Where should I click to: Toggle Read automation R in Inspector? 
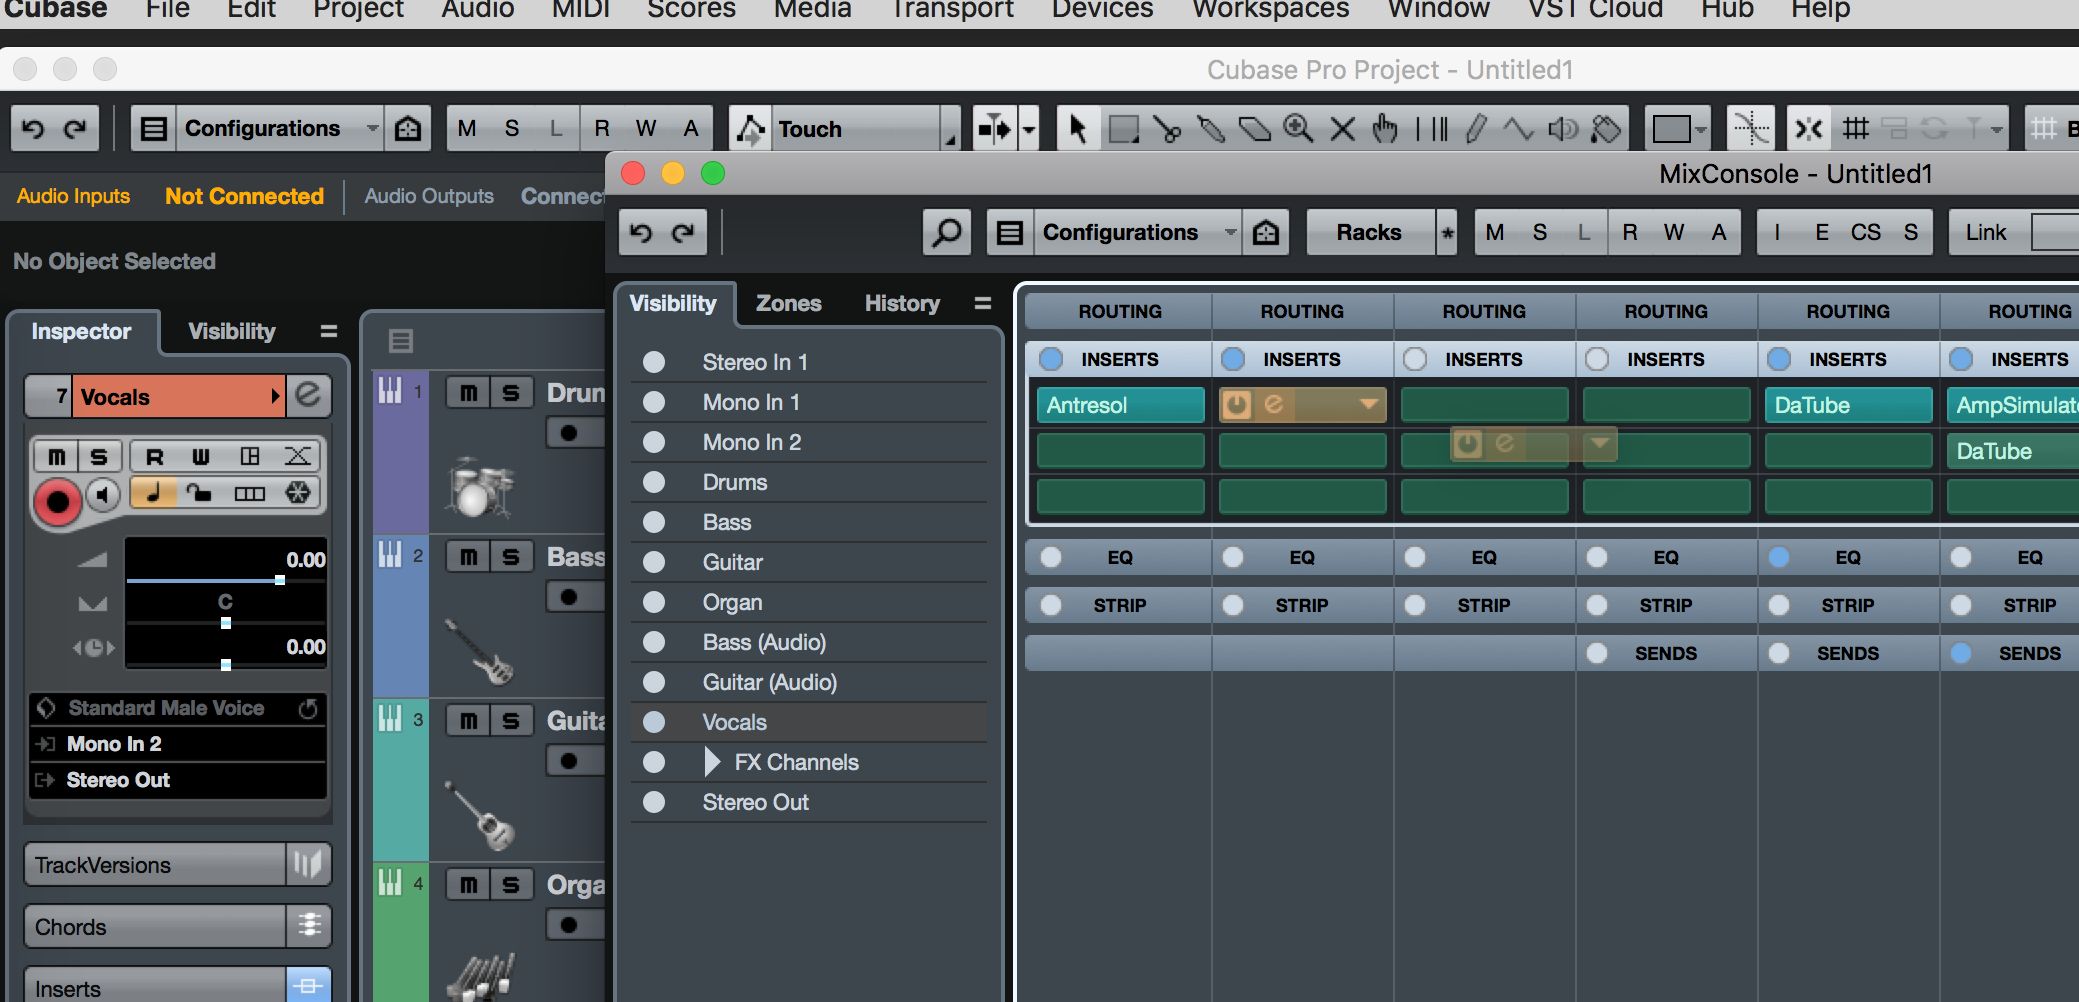154,457
